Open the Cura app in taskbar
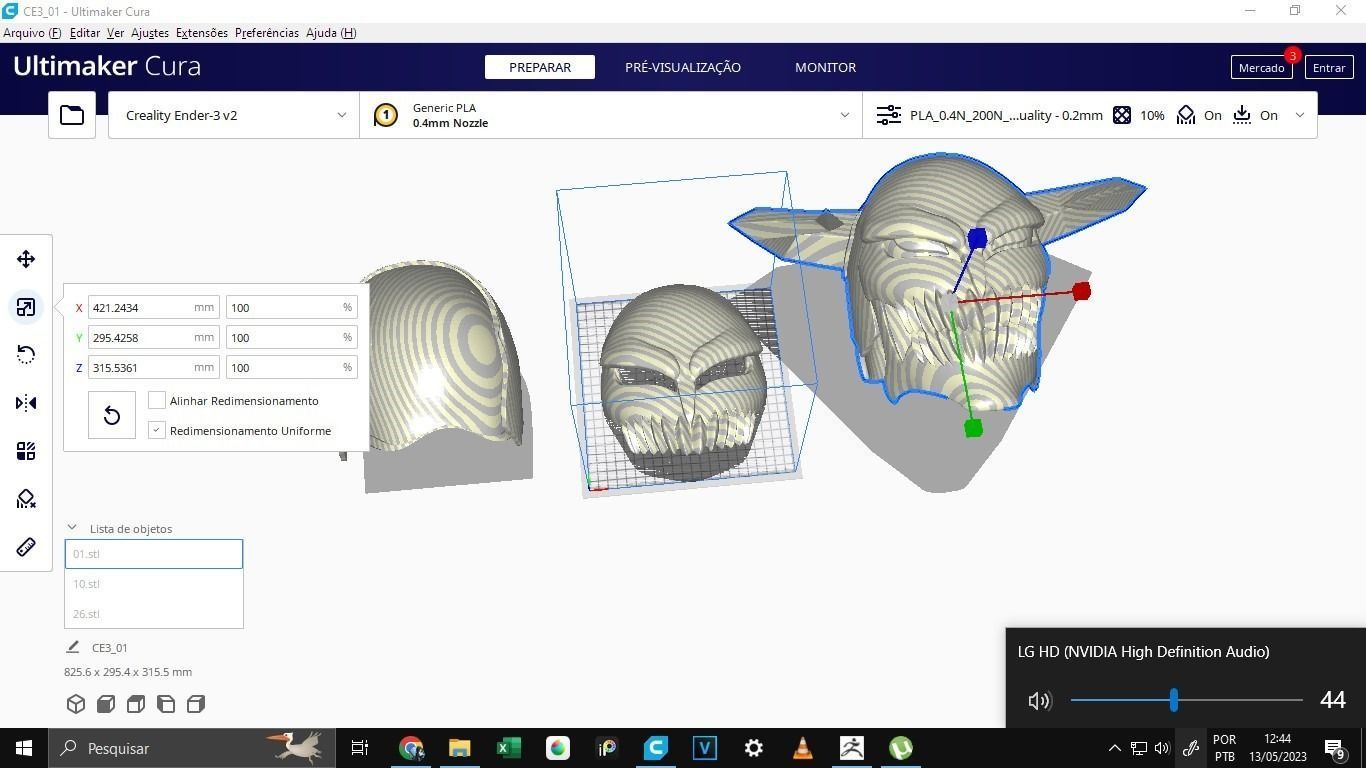1366x768 pixels. click(656, 748)
